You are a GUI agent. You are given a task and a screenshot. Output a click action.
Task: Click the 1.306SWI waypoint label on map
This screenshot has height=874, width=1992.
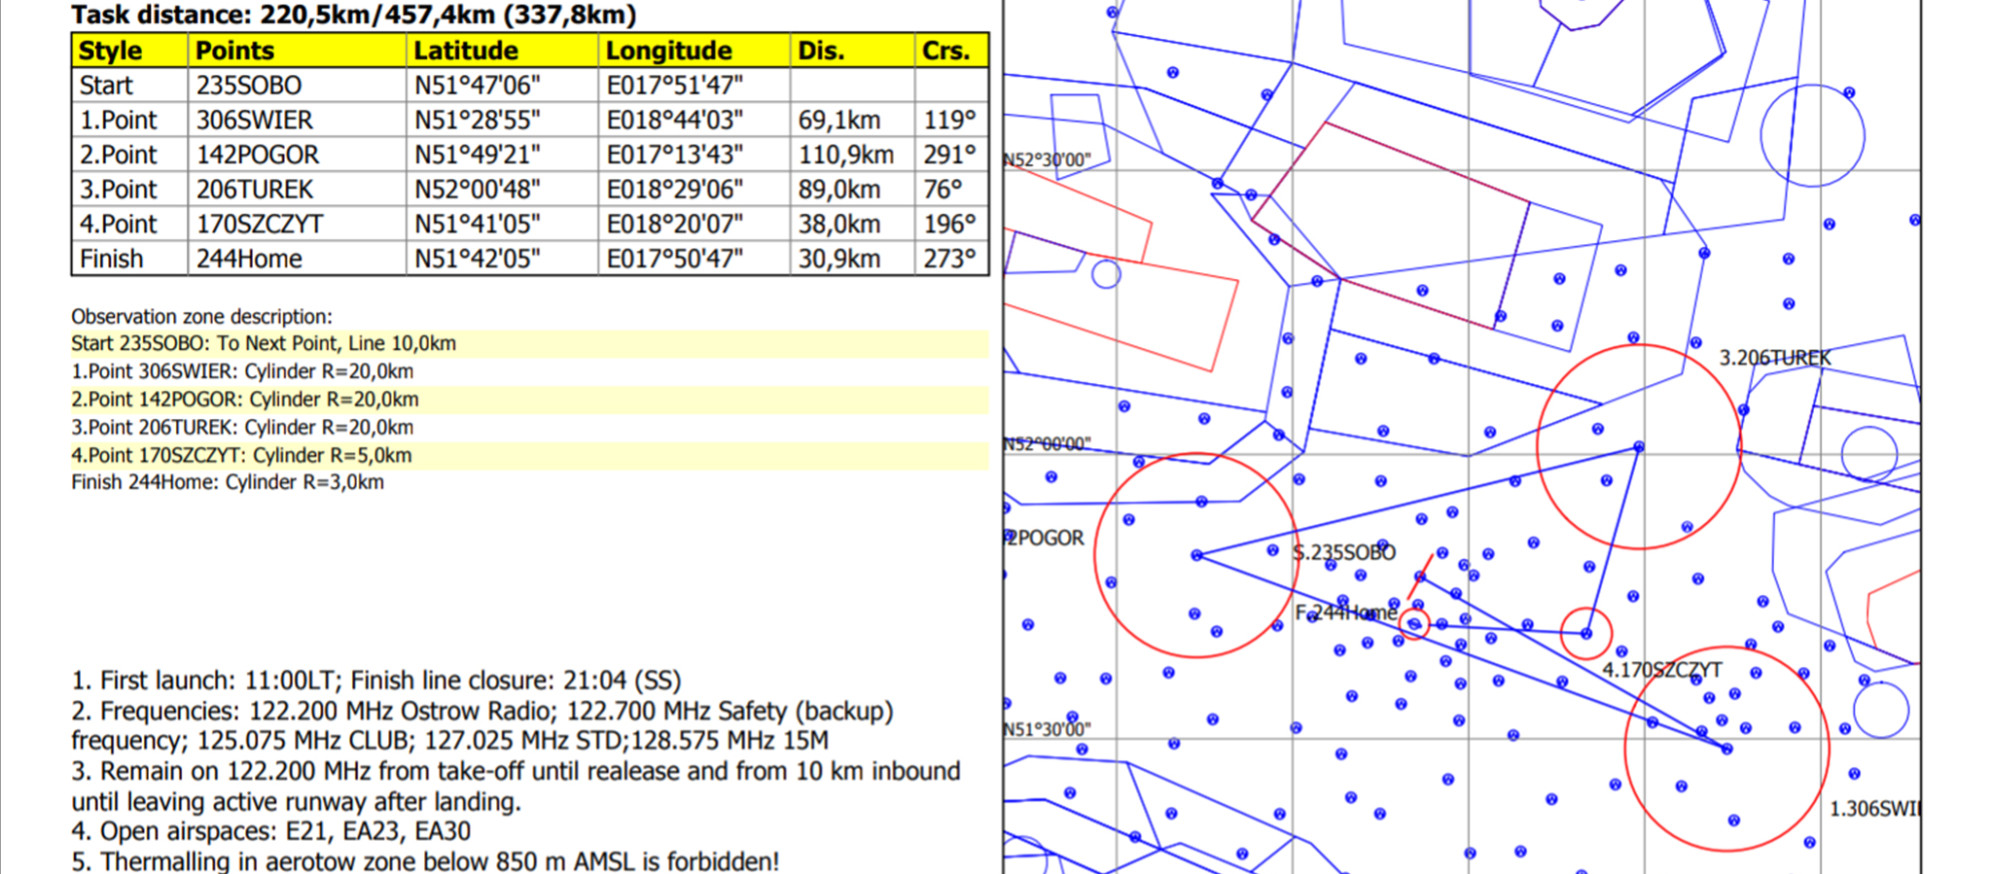click(1873, 809)
